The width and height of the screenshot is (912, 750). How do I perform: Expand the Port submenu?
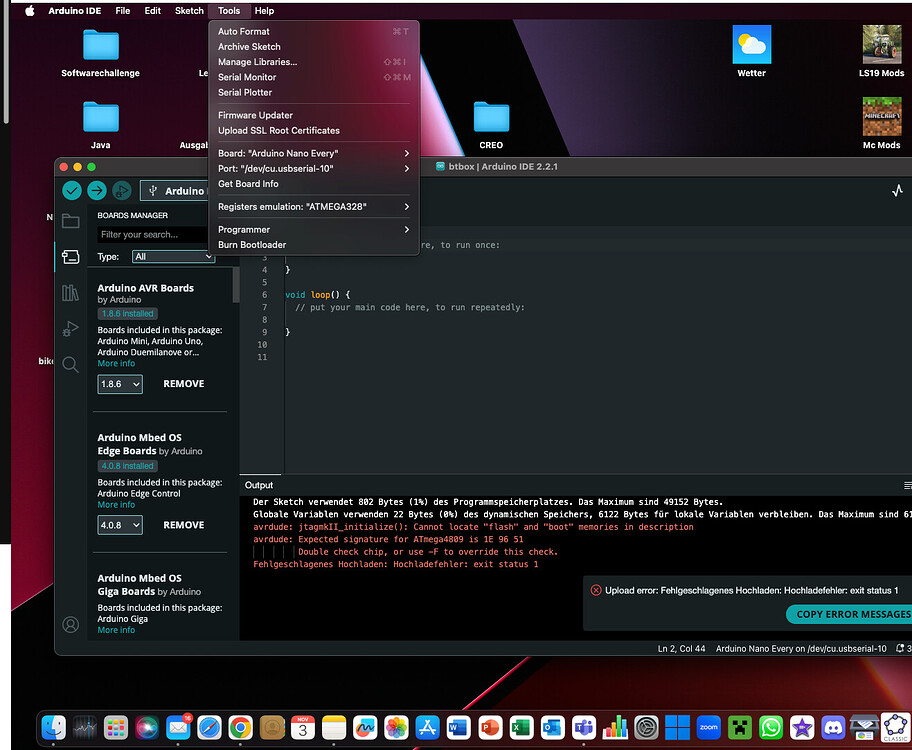pos(314,168)
